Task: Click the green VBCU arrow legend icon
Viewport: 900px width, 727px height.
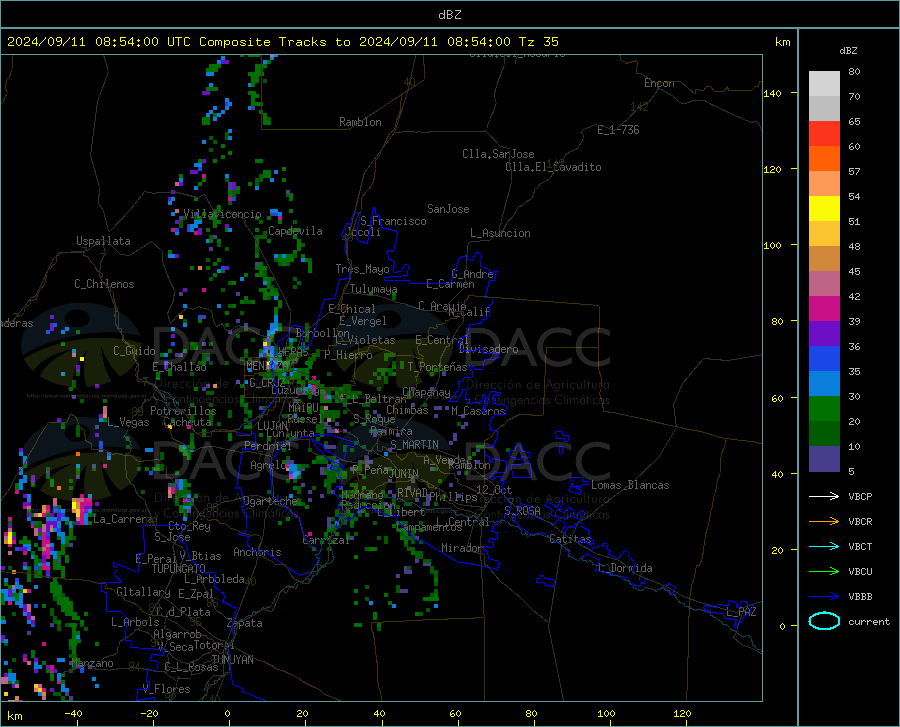Action: pyautogui.click(x=824, y=572)
